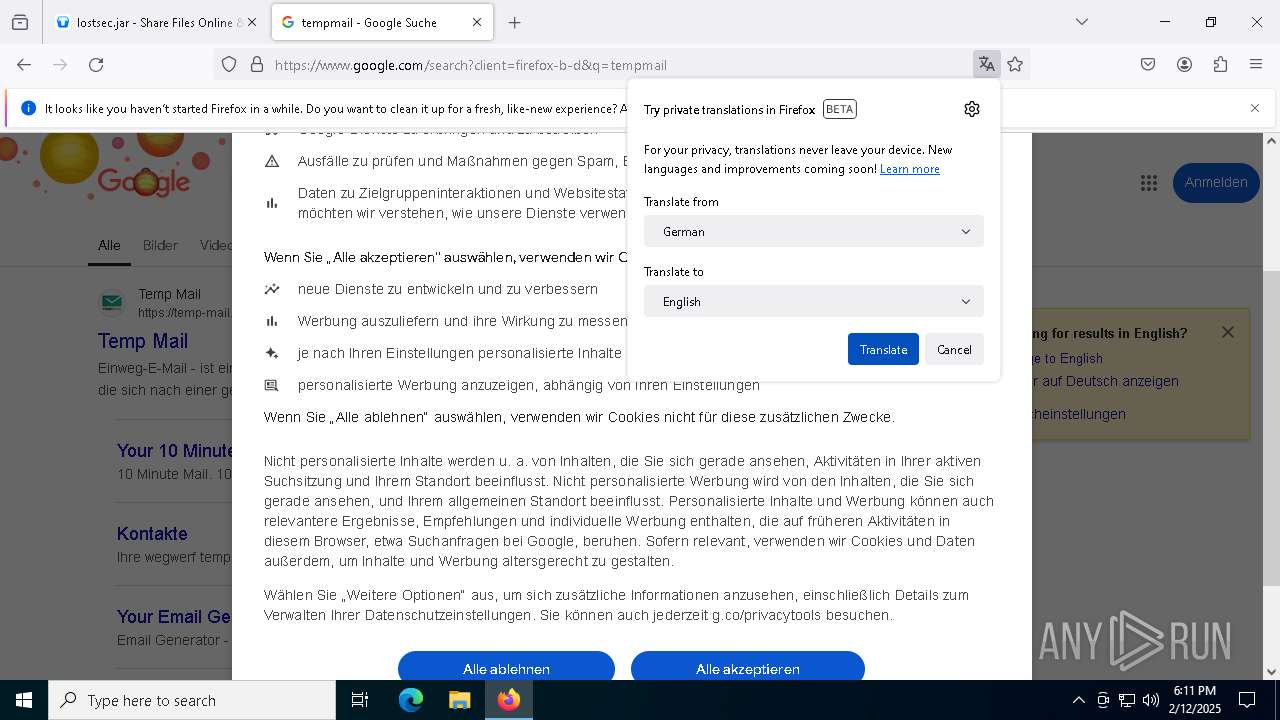The image size is (1280, 720).
Task: Close the English results suggestion box
Action: coord(1228,332)
